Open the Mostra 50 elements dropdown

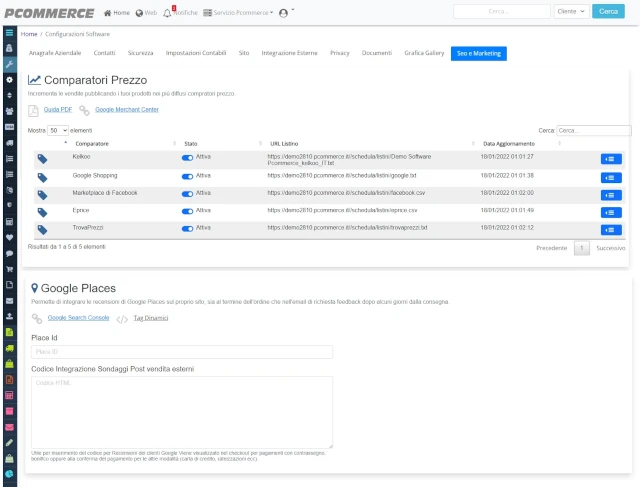pos(58,131)
